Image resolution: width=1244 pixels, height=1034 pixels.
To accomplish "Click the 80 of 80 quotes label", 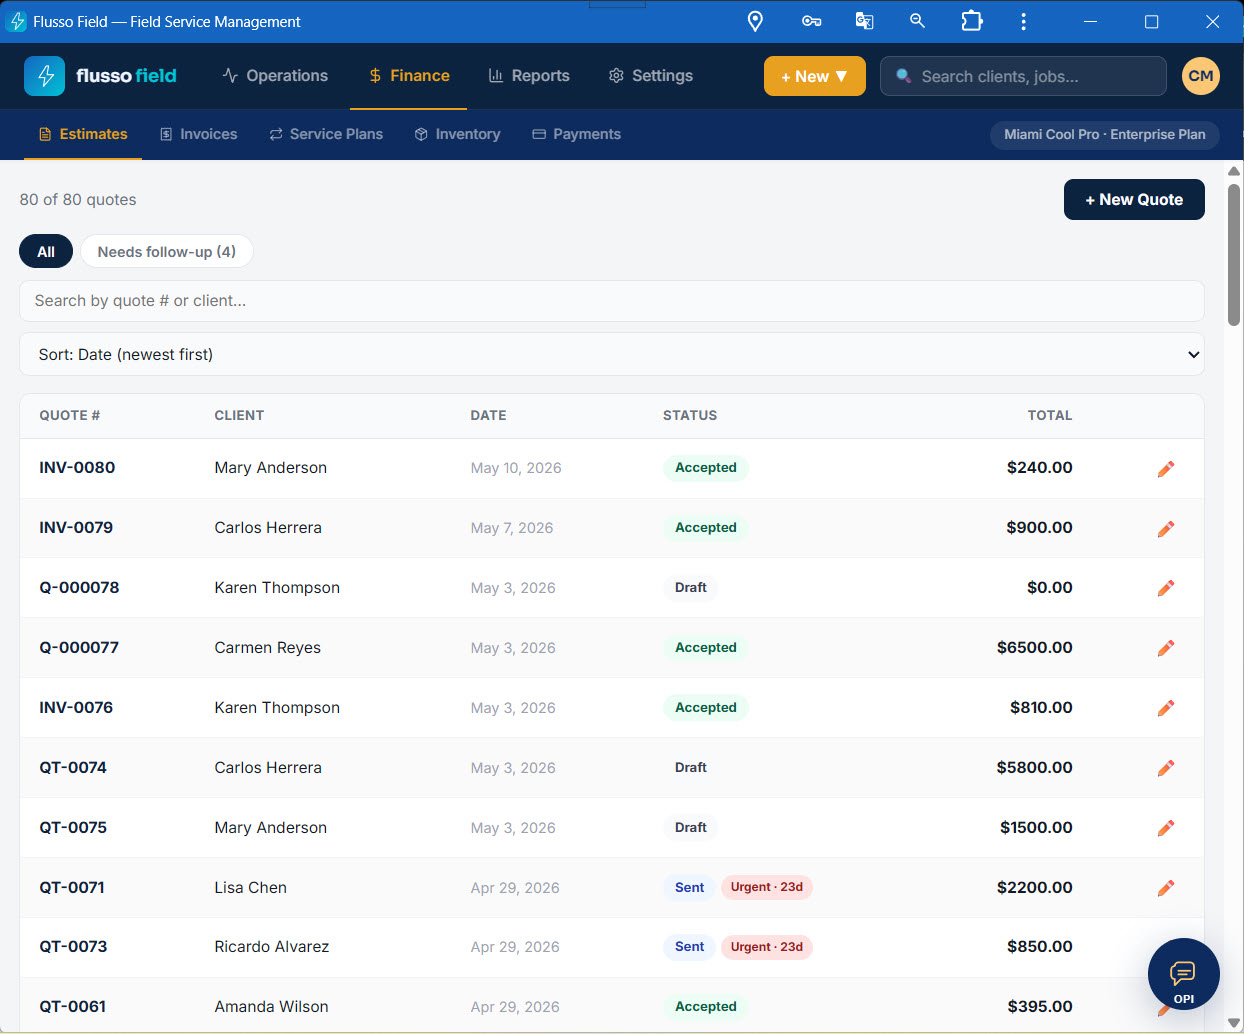I will [78, 200].
